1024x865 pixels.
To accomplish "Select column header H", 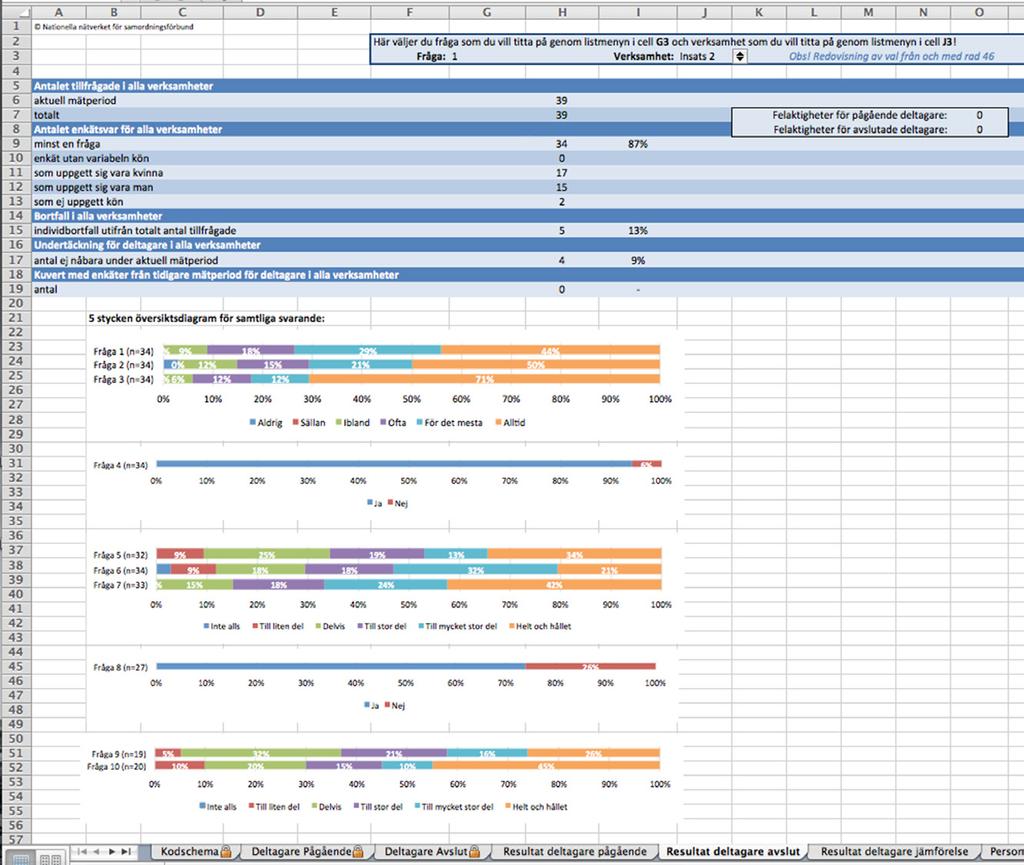I will point(562,12).
